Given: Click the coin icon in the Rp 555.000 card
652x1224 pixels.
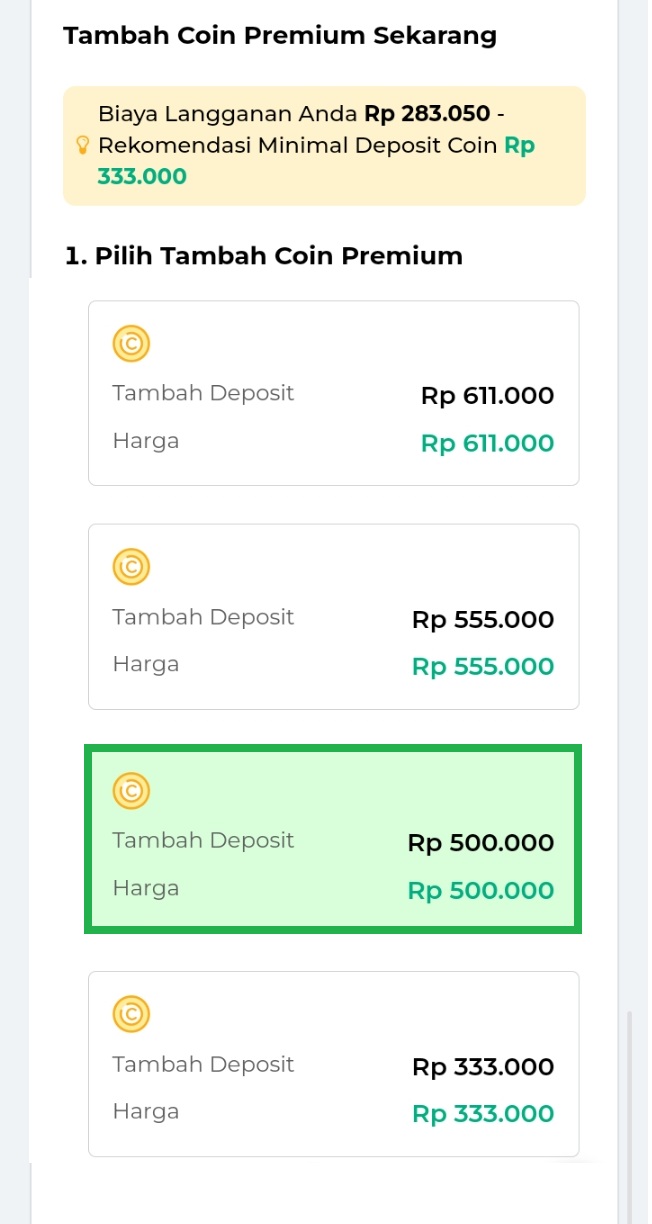Looking at the screenshot, I should tap(131, 568).
